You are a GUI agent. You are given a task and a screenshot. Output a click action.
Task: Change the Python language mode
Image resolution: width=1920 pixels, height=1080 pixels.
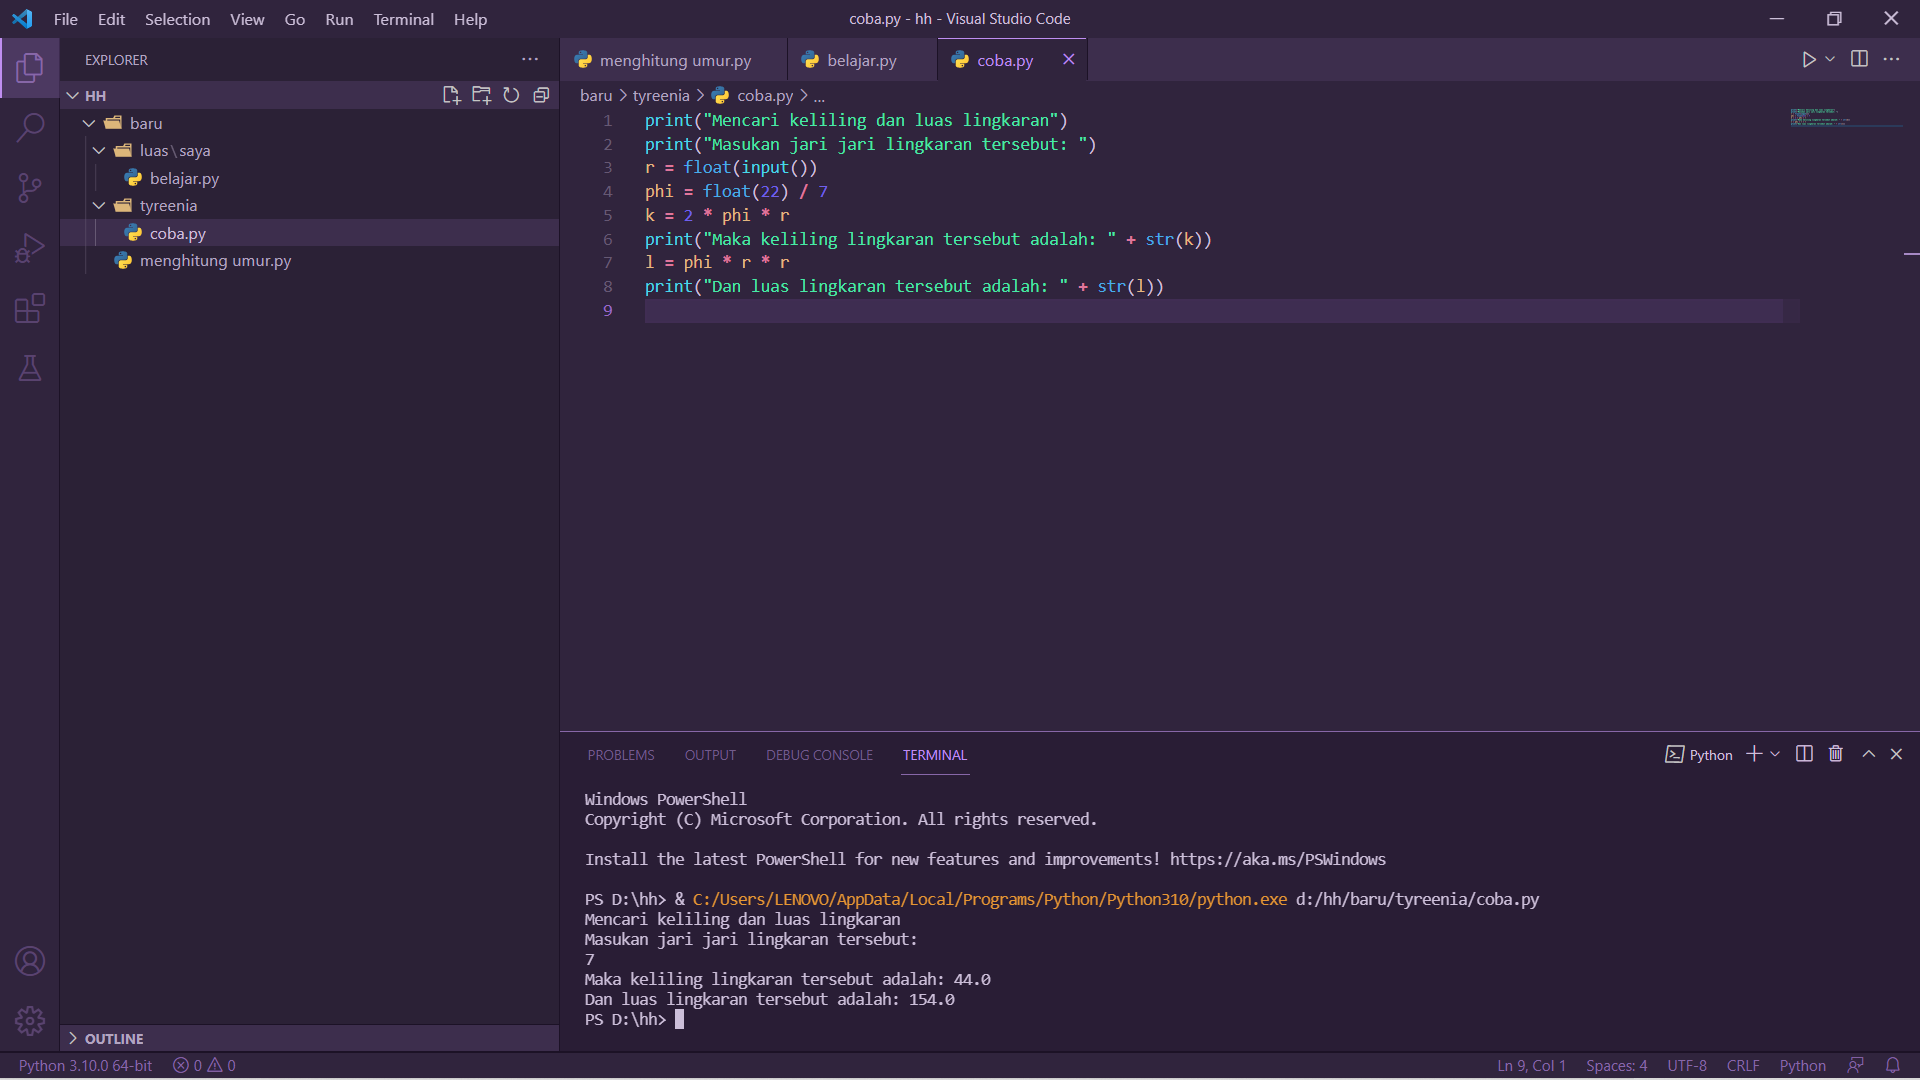1802,1066
